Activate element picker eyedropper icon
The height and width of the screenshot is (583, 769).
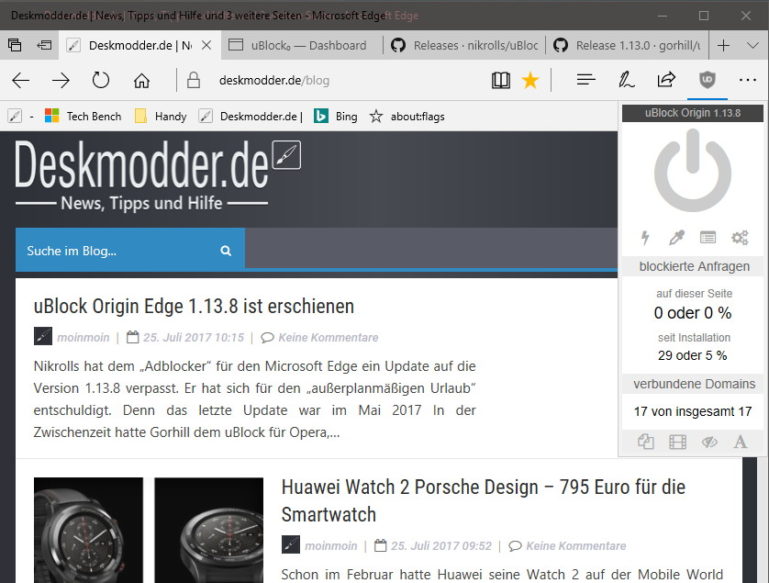[676, 237]
